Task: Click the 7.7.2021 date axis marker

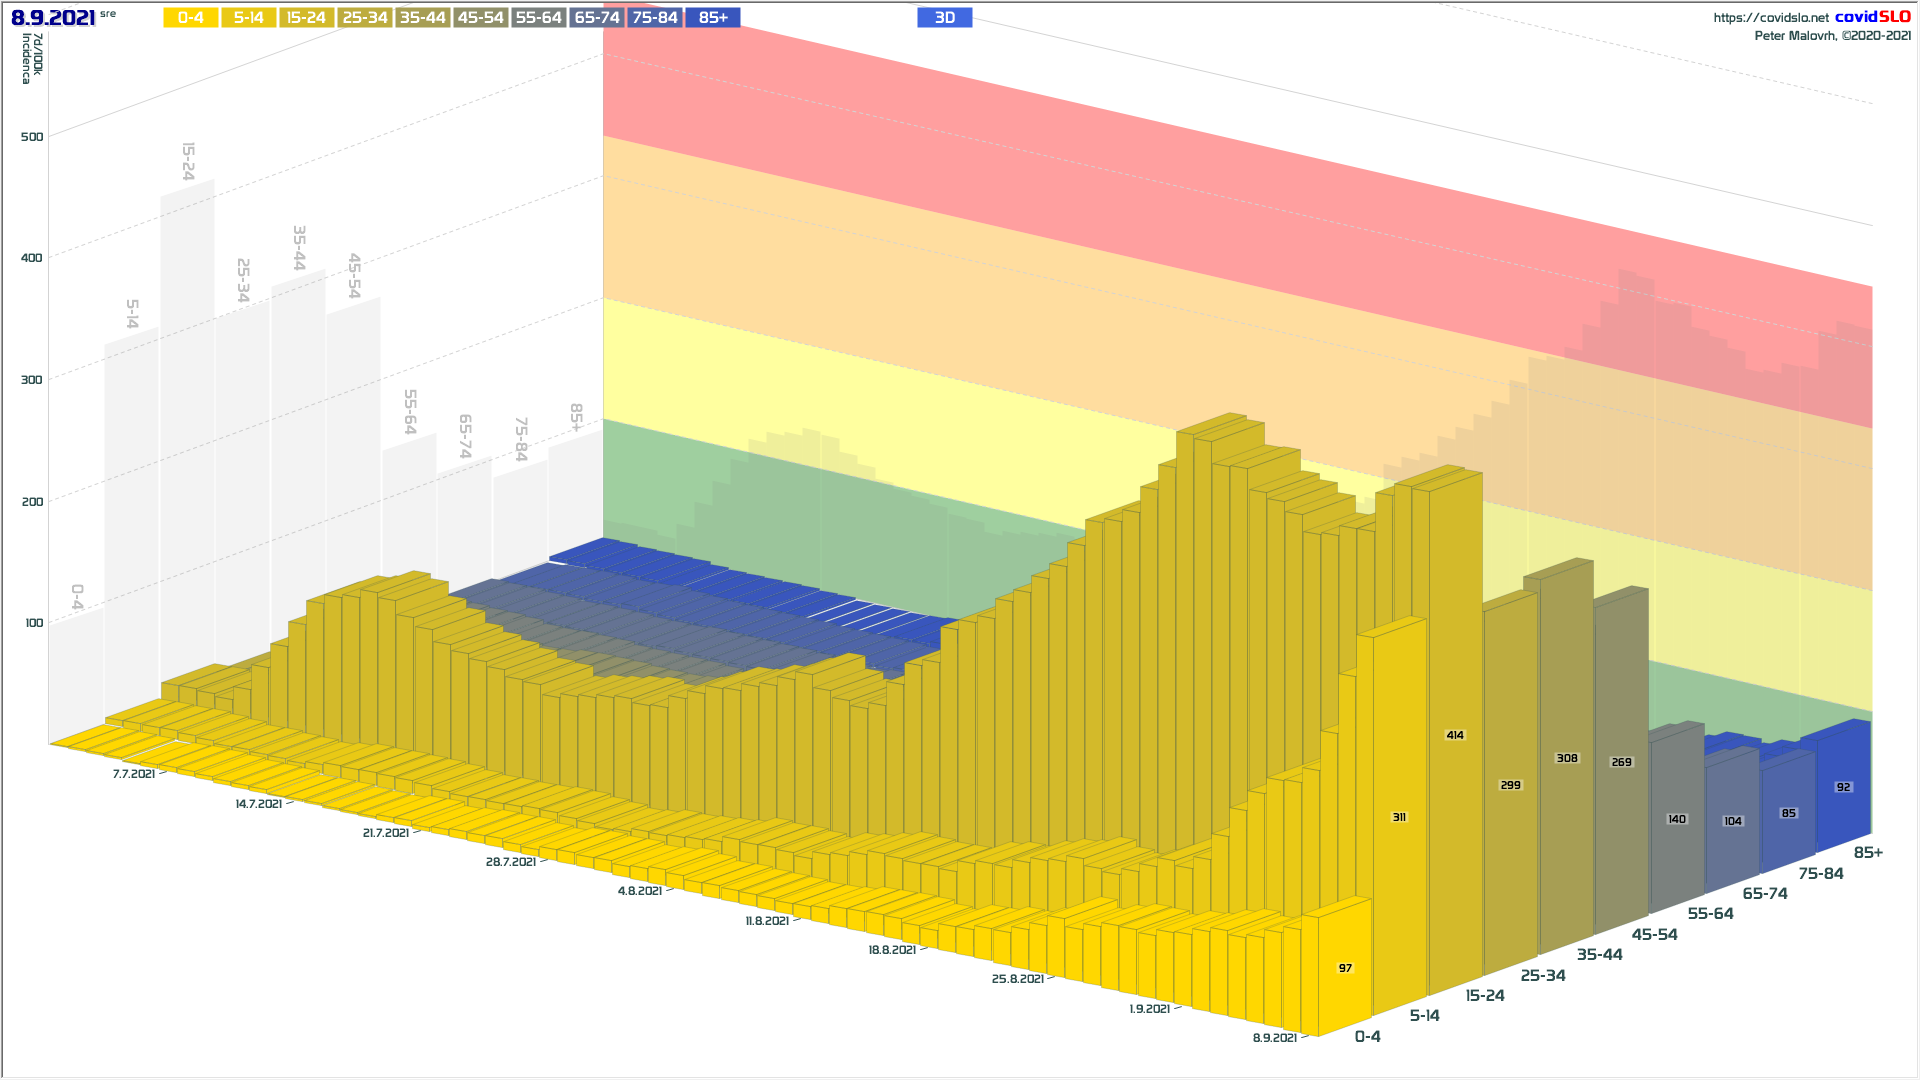Action: point(134,774)
